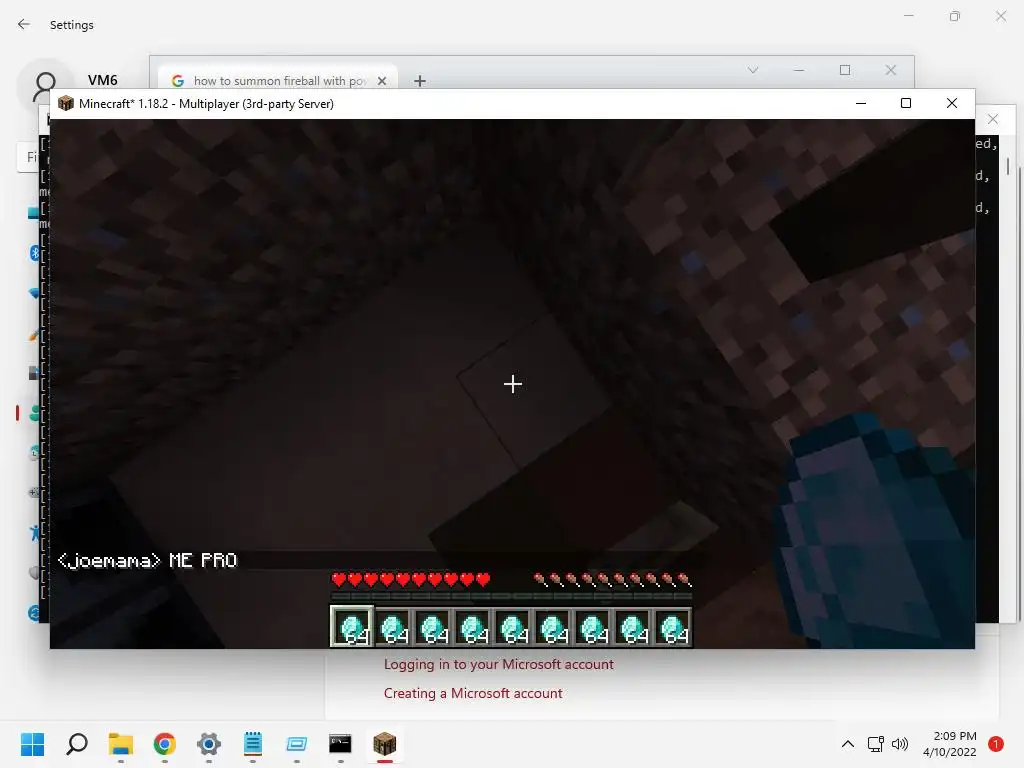Click the Minecraft hunger bar
This screenshot has height=768, width=1024.
coord(612,579)
